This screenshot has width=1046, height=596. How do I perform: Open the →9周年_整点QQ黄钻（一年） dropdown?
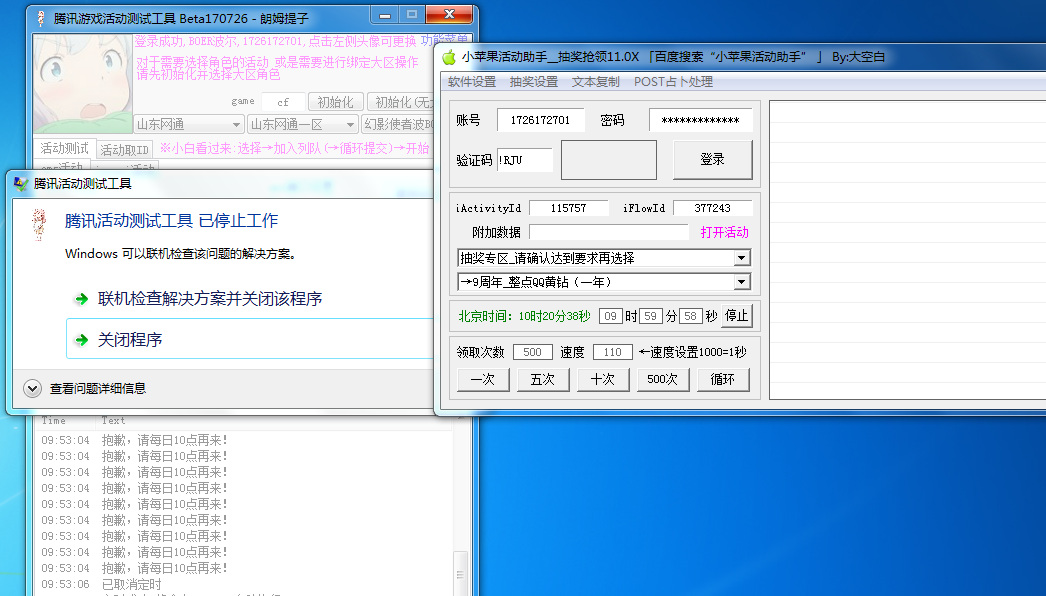pyautogui.click(x=604, y=282)
